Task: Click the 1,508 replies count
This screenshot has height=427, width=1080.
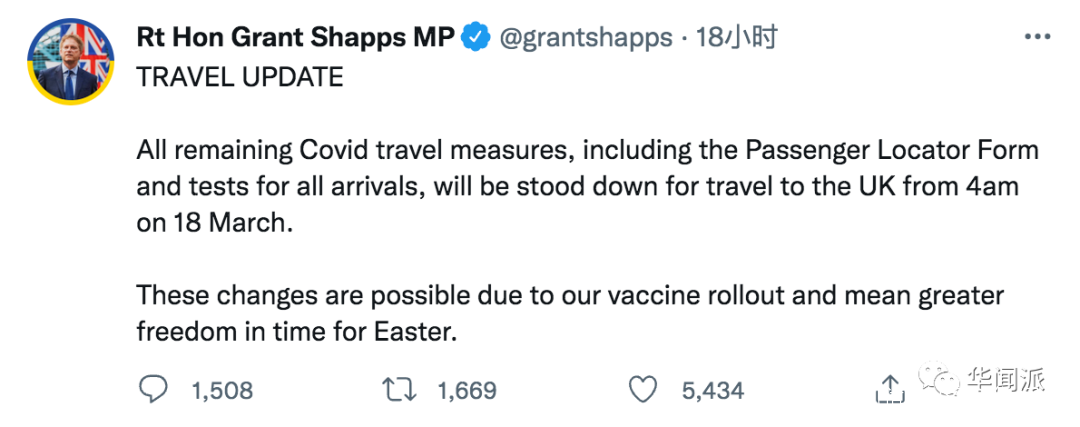Action: point(221,390)
